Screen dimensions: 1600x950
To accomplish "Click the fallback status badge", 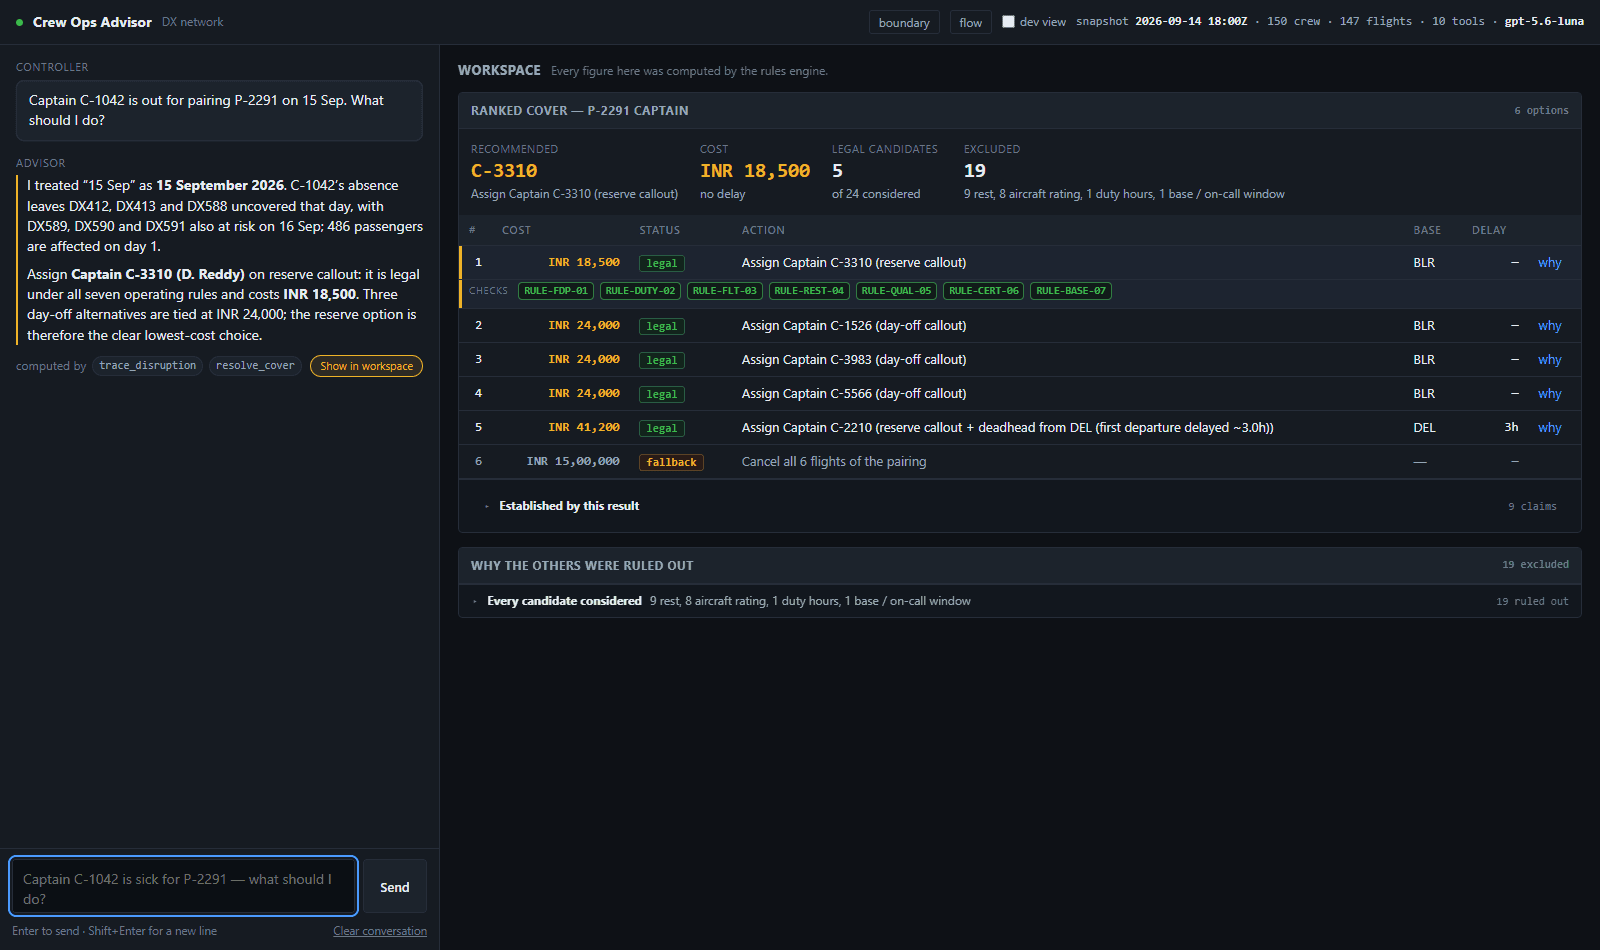I will pos(671,462).
